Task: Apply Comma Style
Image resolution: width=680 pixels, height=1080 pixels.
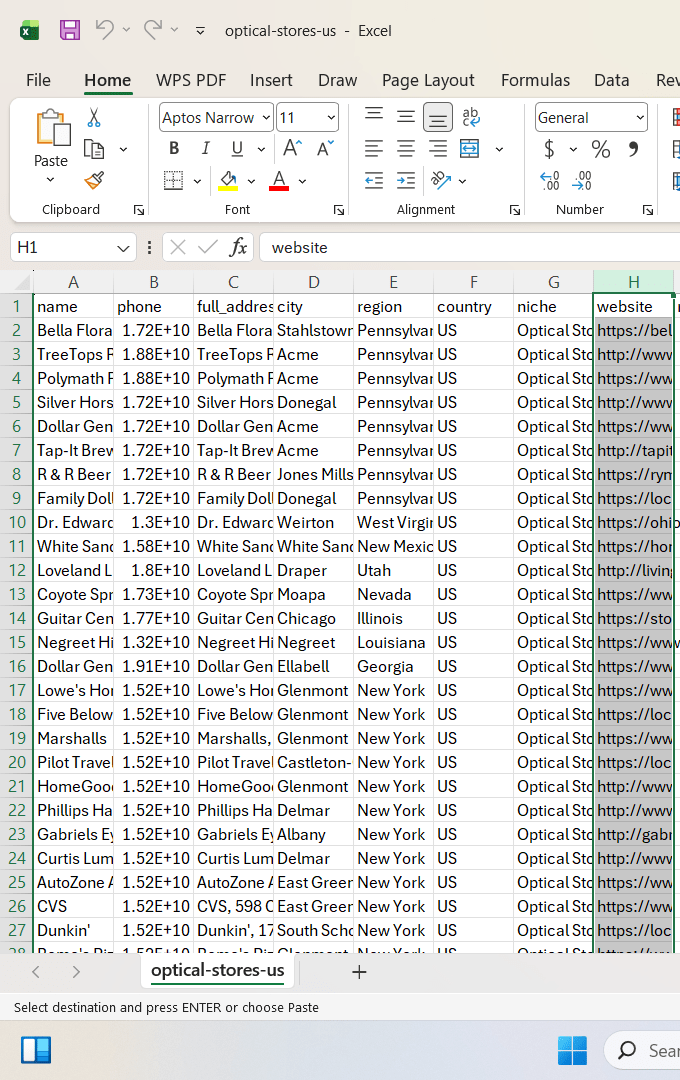Action: 633,149
